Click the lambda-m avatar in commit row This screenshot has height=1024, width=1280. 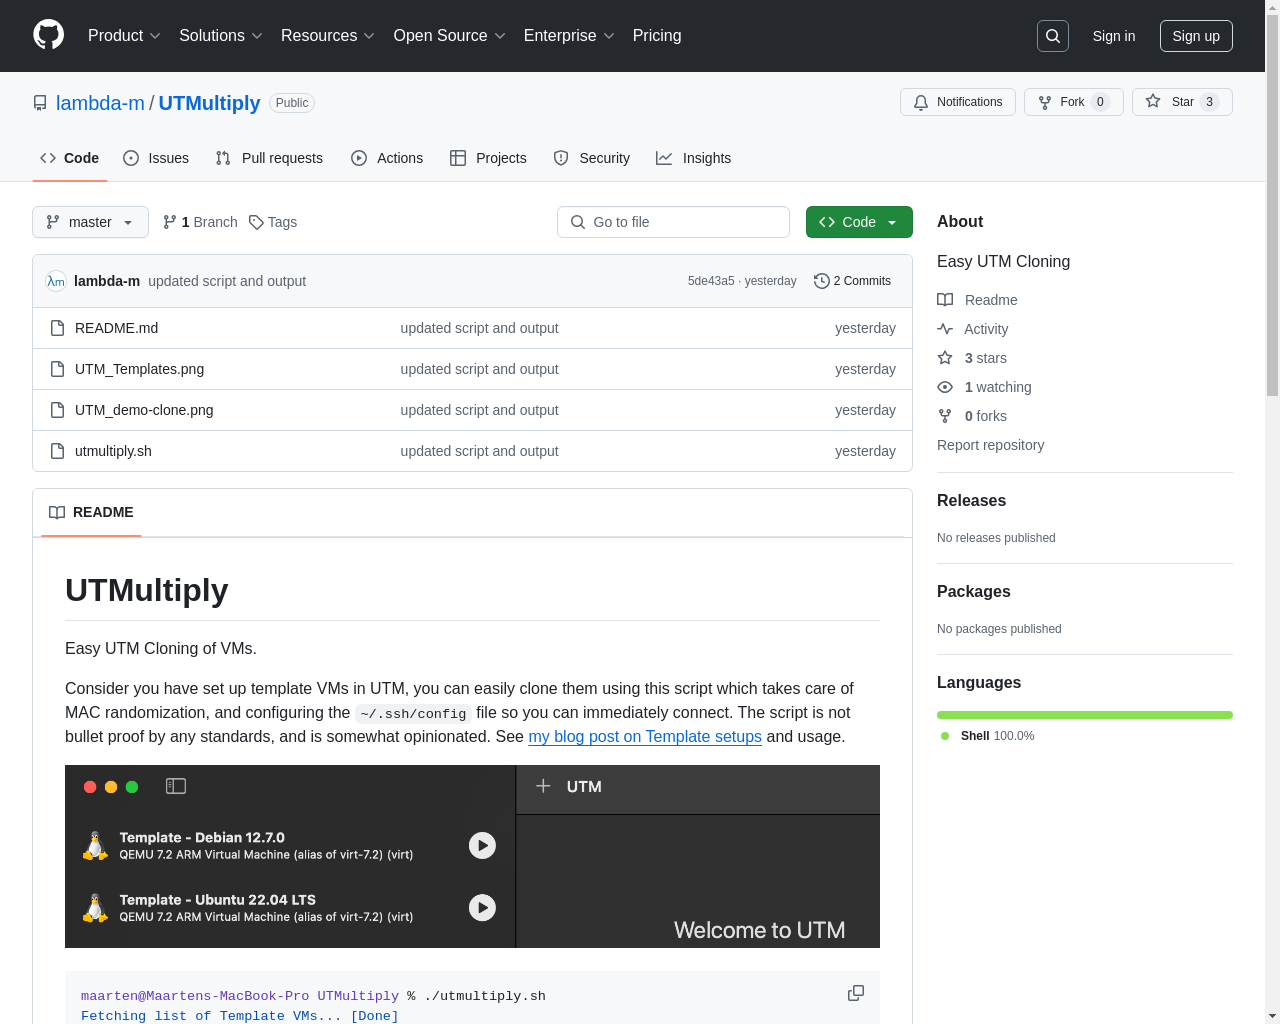[56, 281]
